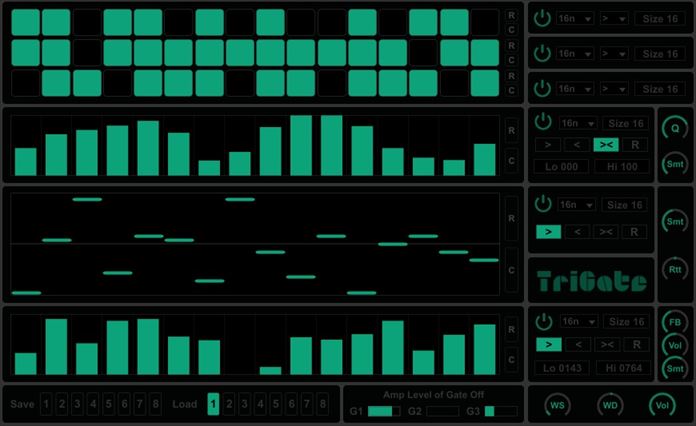Open second gate row's direction dropdown

pyautogui.click(x=615, y=53)
